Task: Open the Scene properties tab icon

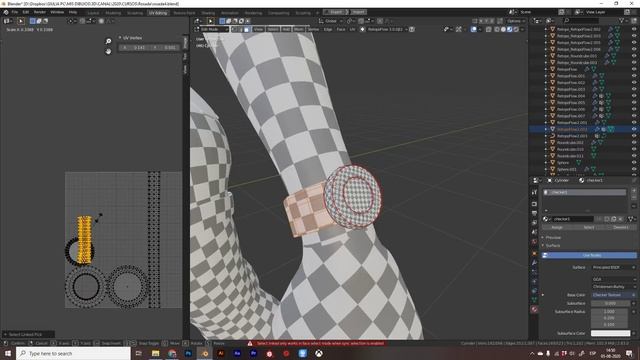Action: point(534,232)
